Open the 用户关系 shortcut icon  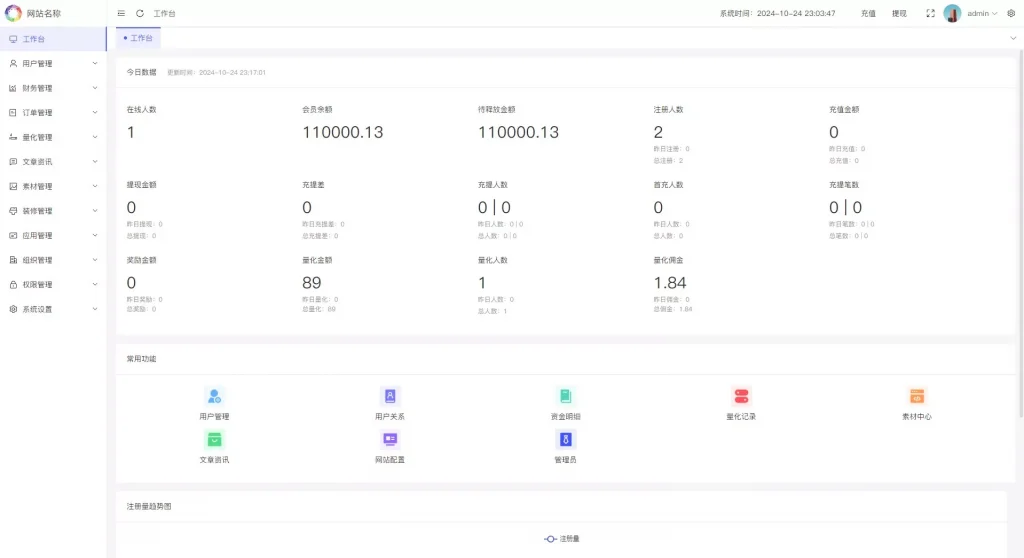pos(390,396)
